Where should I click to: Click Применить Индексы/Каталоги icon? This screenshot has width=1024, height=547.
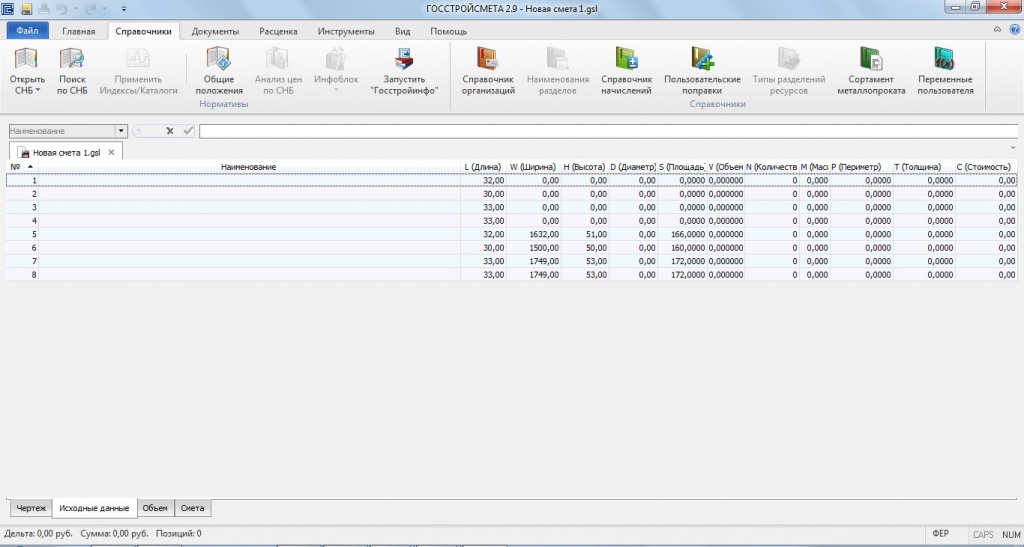138,59
